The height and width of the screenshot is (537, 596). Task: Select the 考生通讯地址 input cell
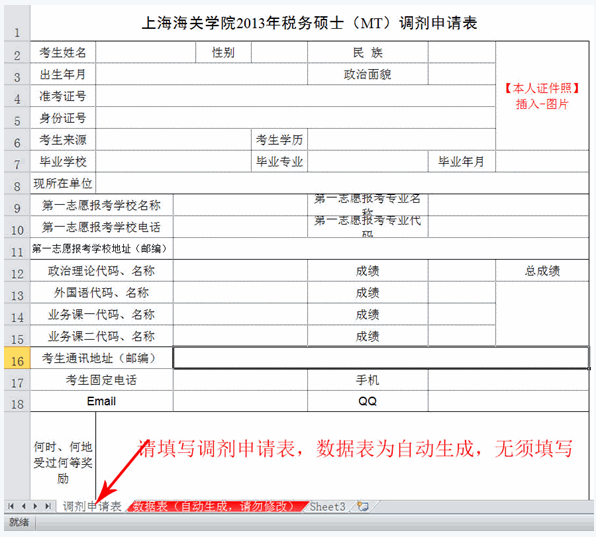(x=381, y=358)
